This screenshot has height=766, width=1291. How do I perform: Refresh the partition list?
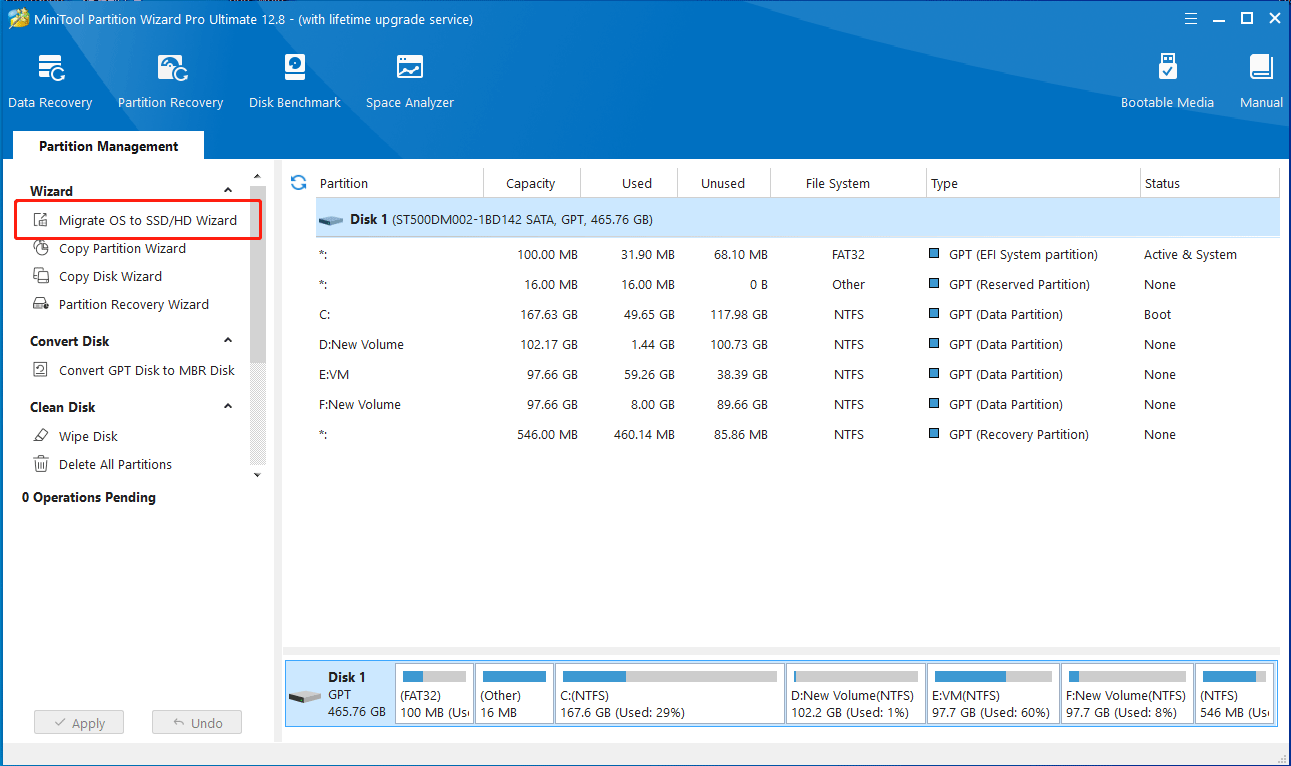298,182
